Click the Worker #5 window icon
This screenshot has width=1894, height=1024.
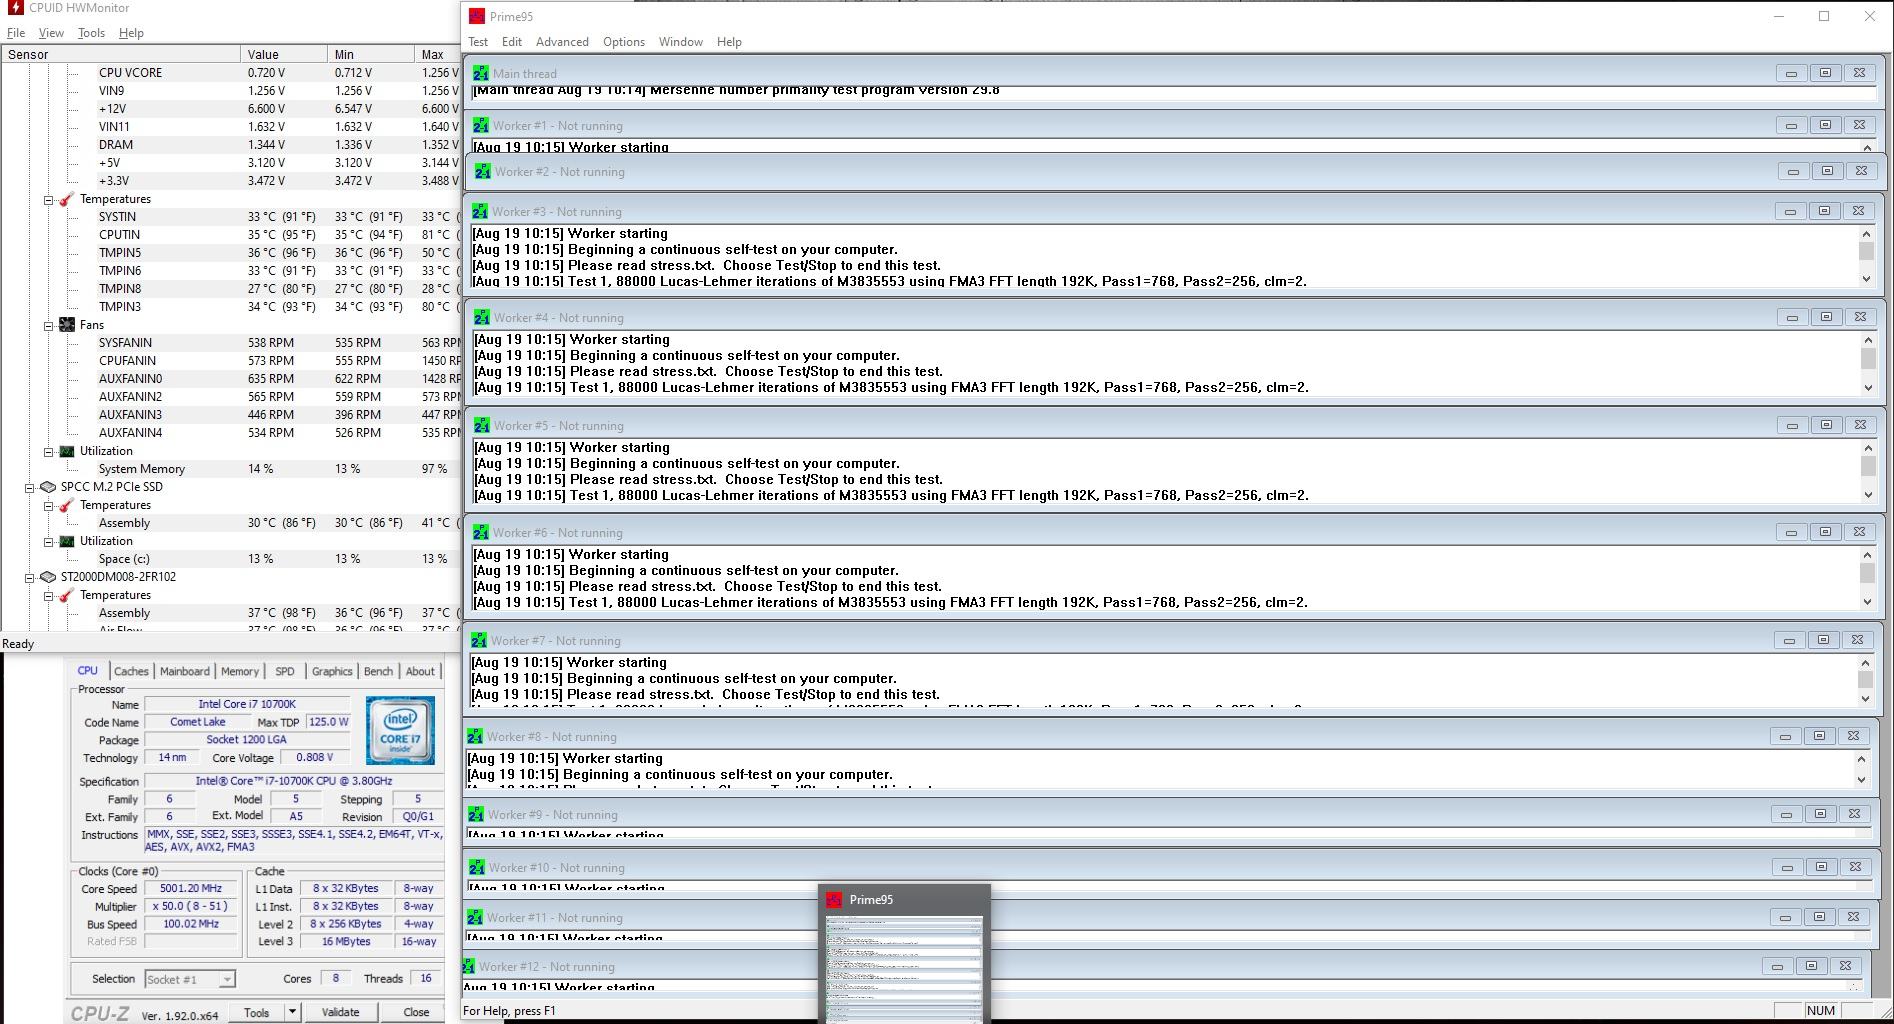(481, 425)
